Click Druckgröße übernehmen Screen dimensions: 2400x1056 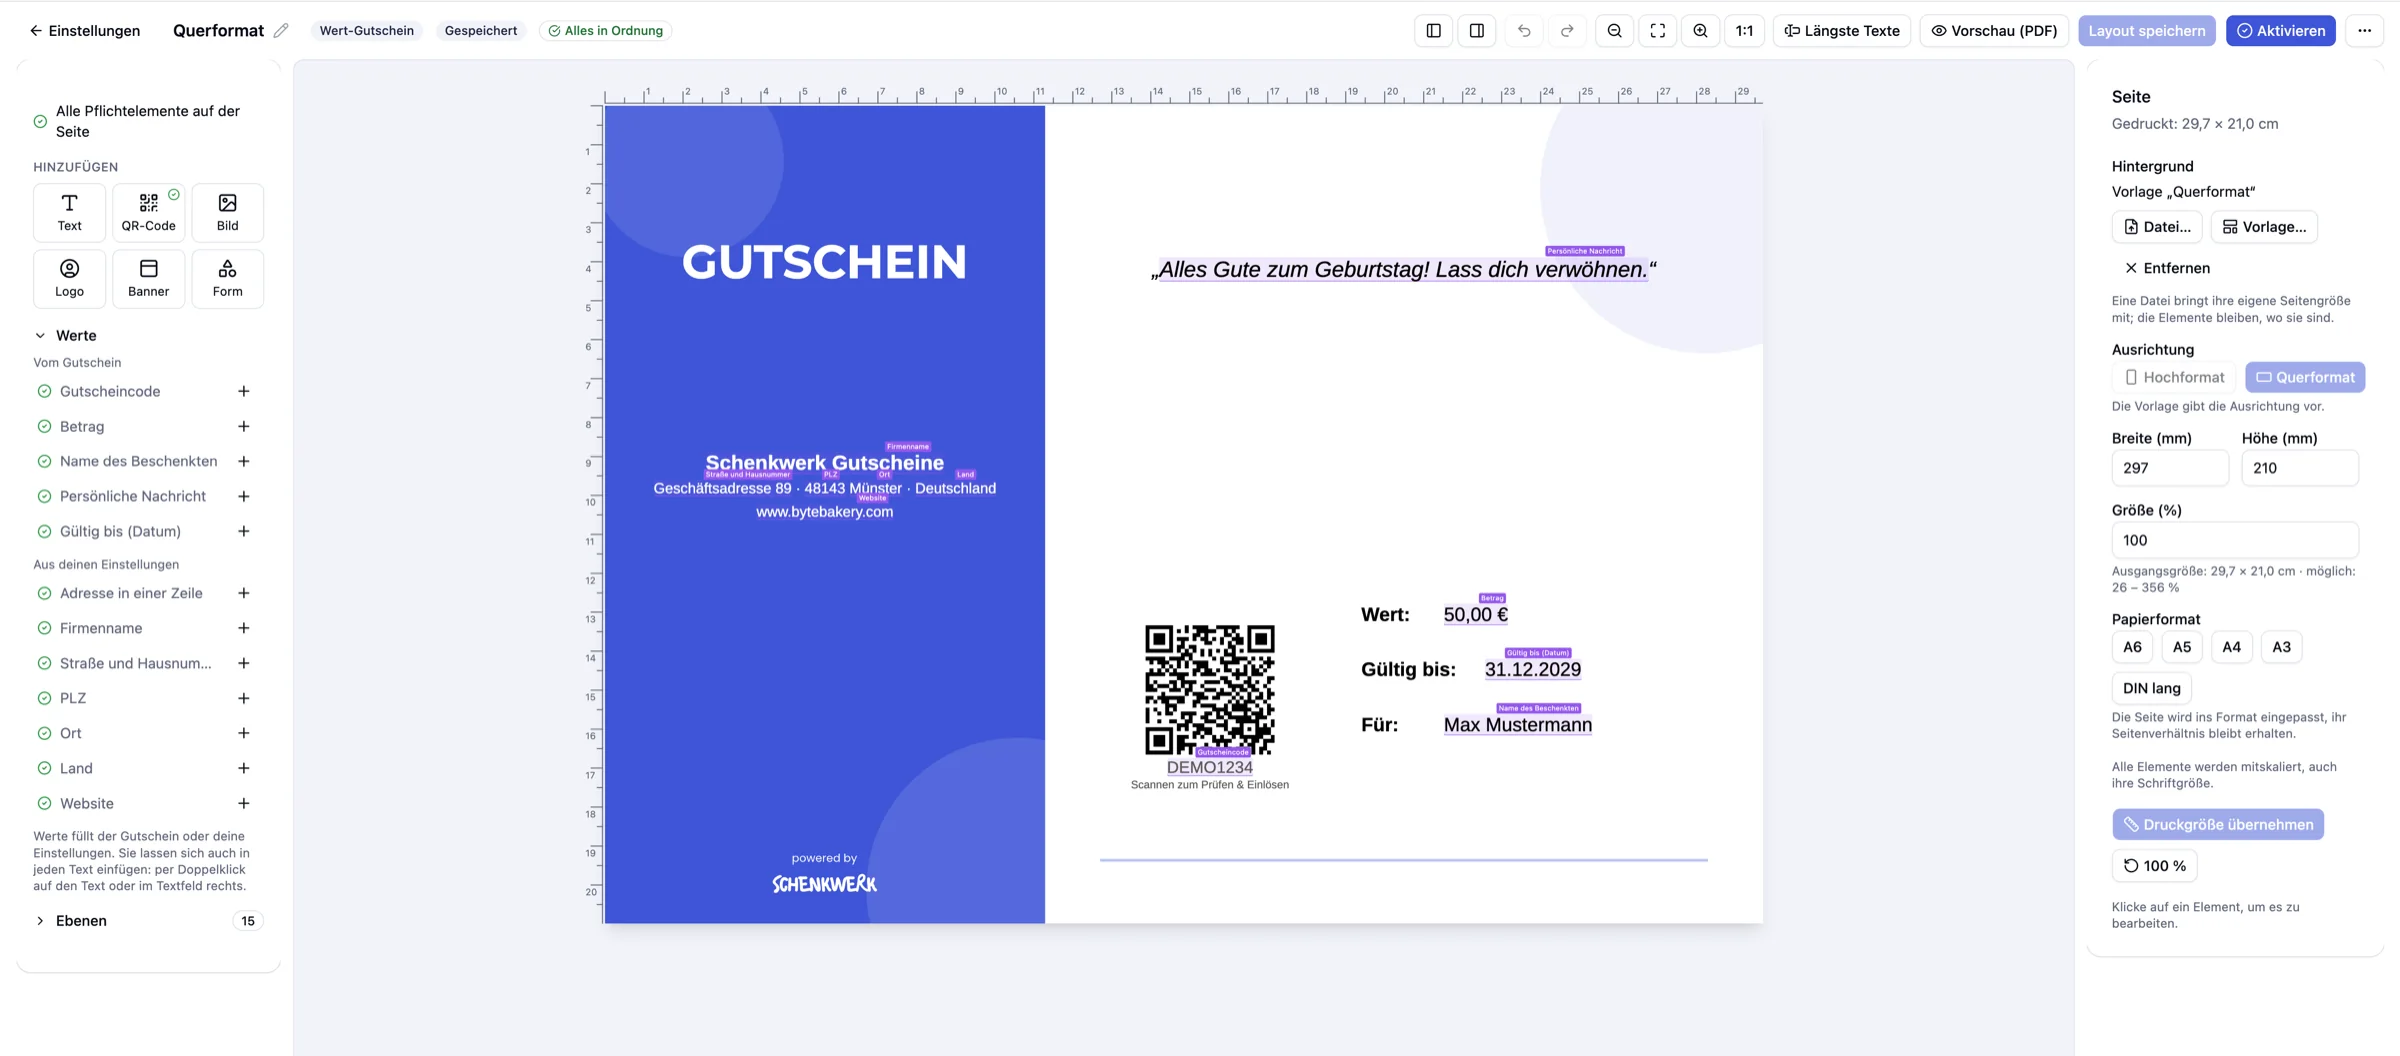[2218, 825]
